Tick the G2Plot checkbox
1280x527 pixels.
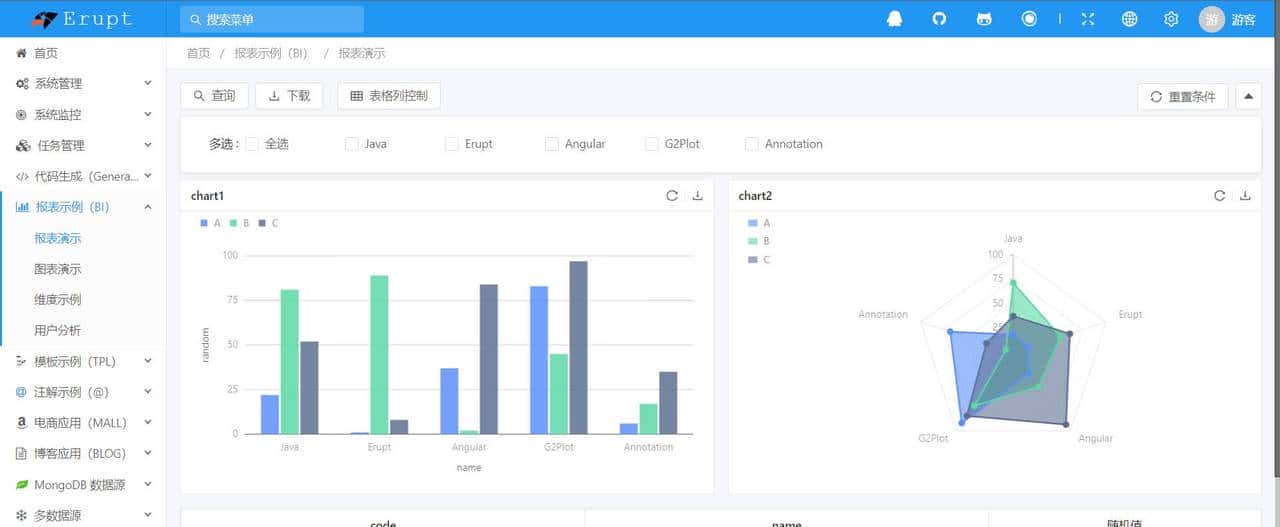coord(652,144)
